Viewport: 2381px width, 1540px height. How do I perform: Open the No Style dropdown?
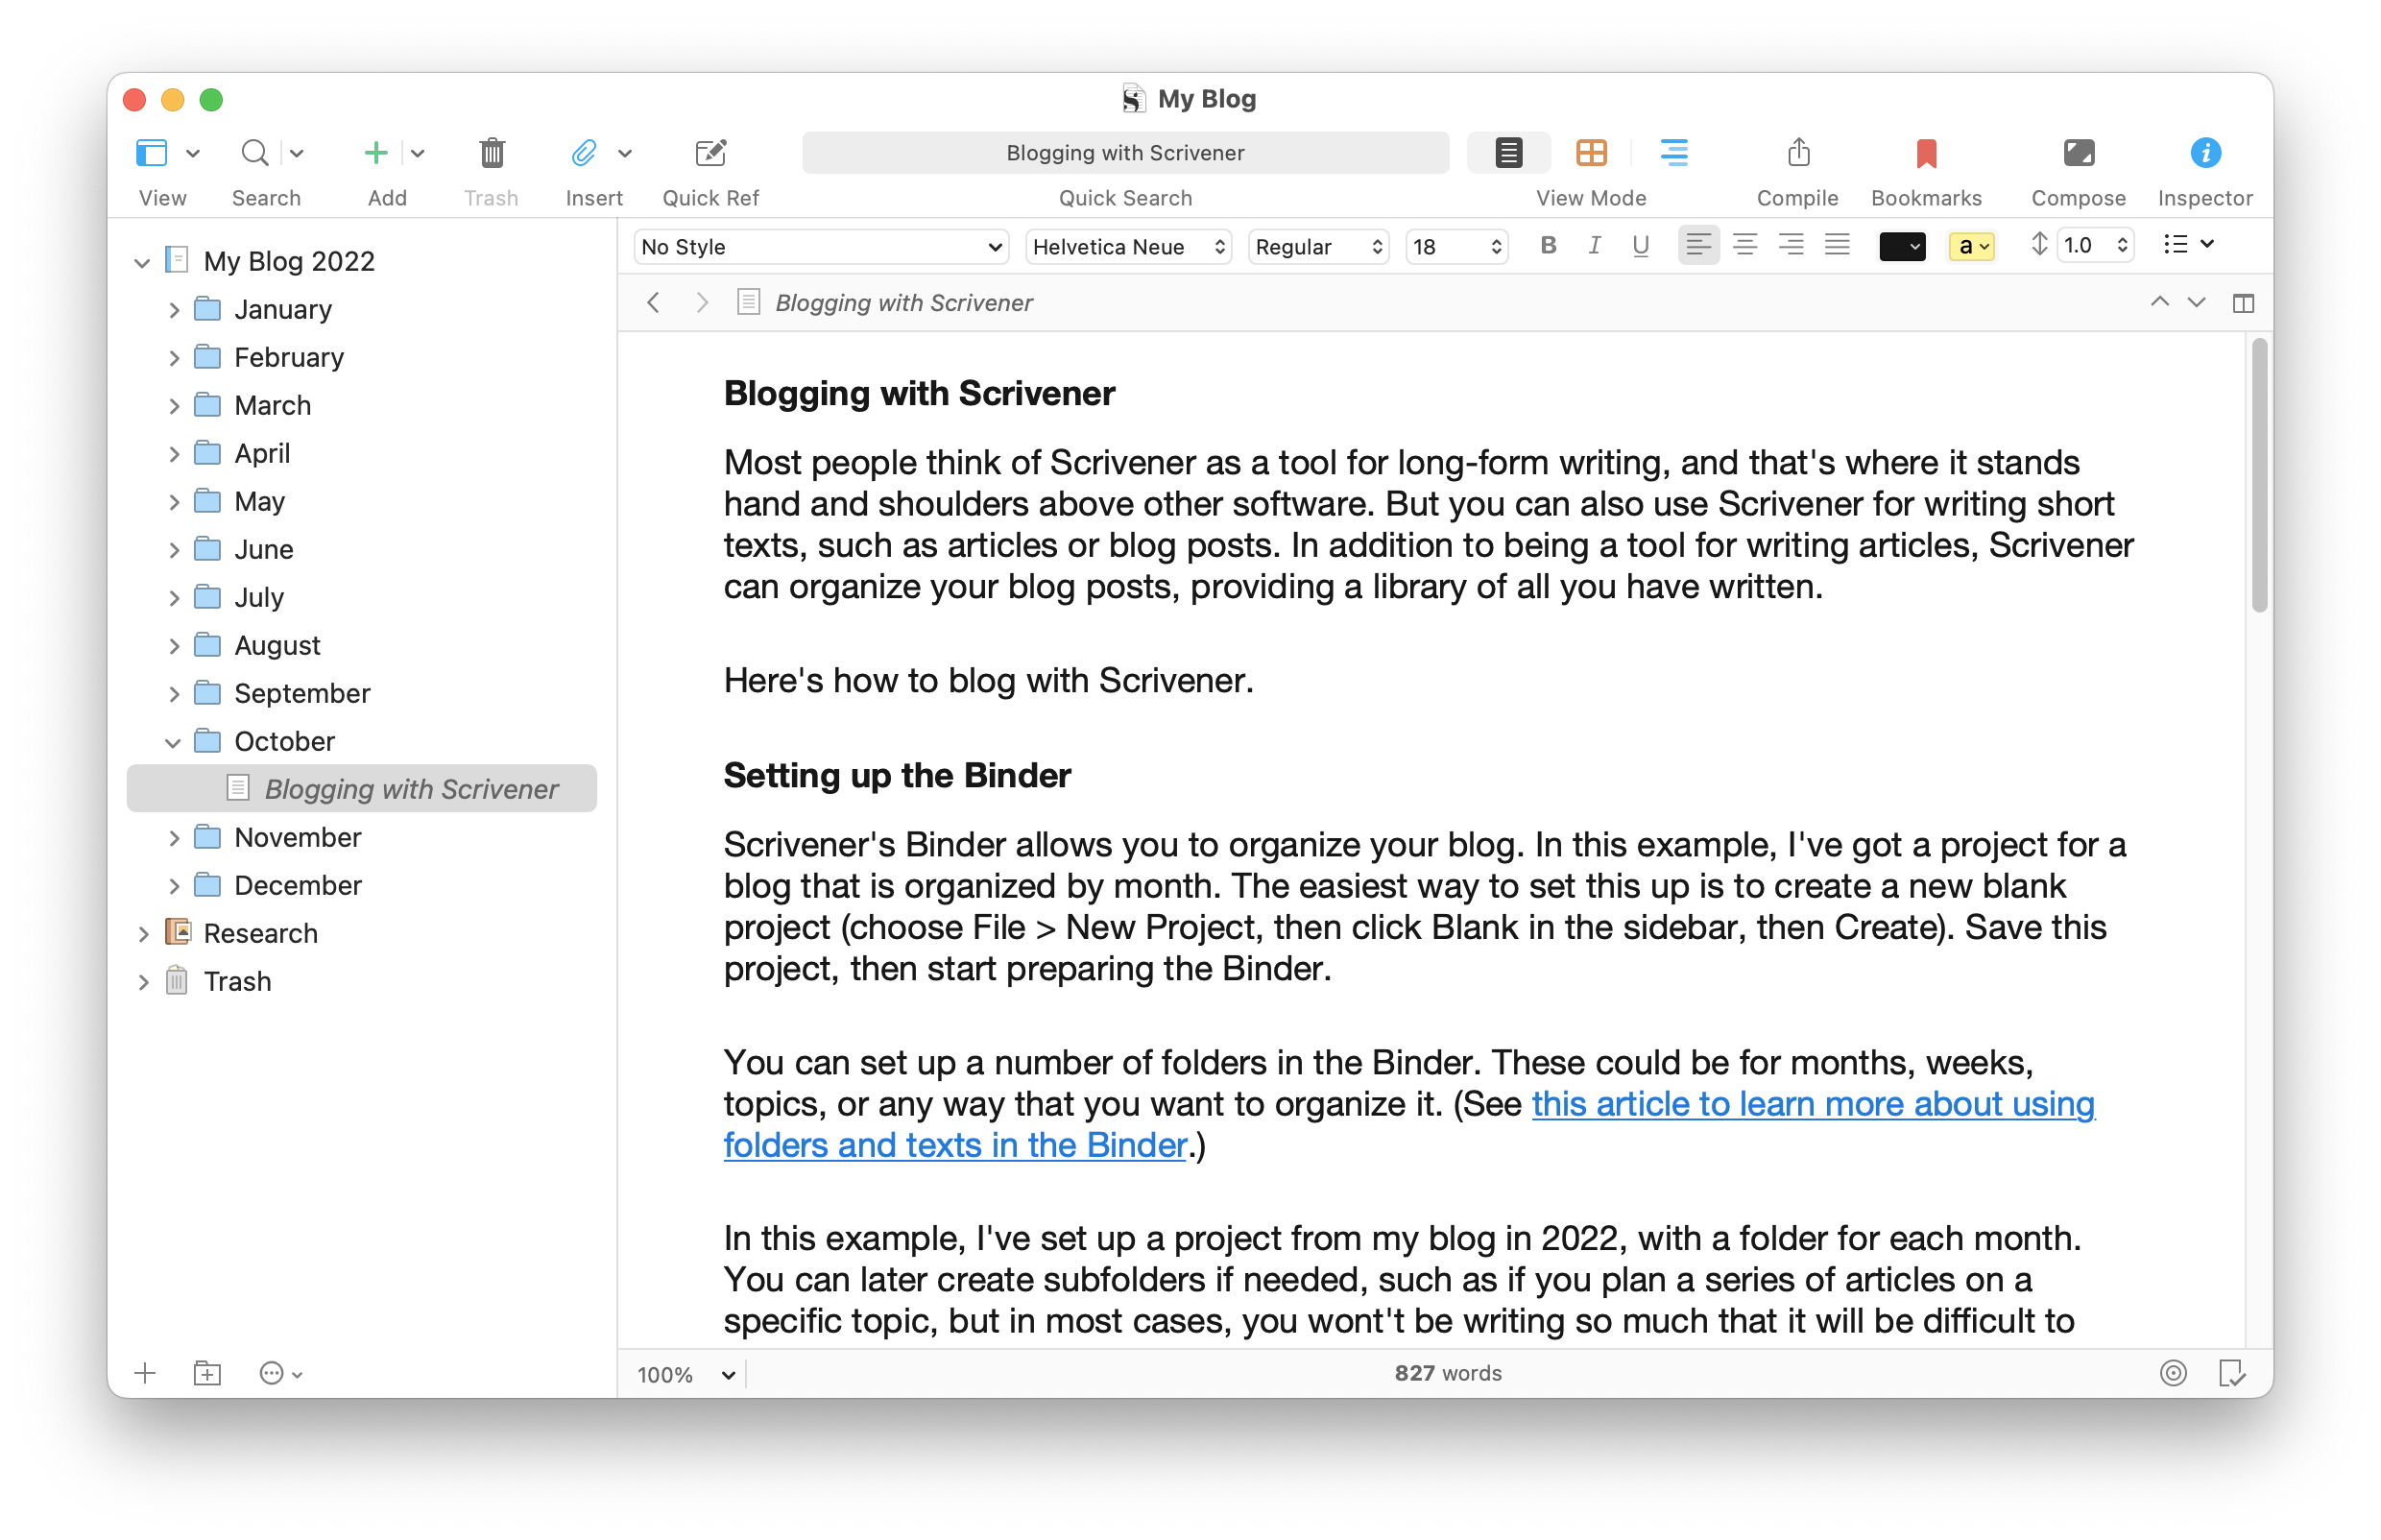821,247
